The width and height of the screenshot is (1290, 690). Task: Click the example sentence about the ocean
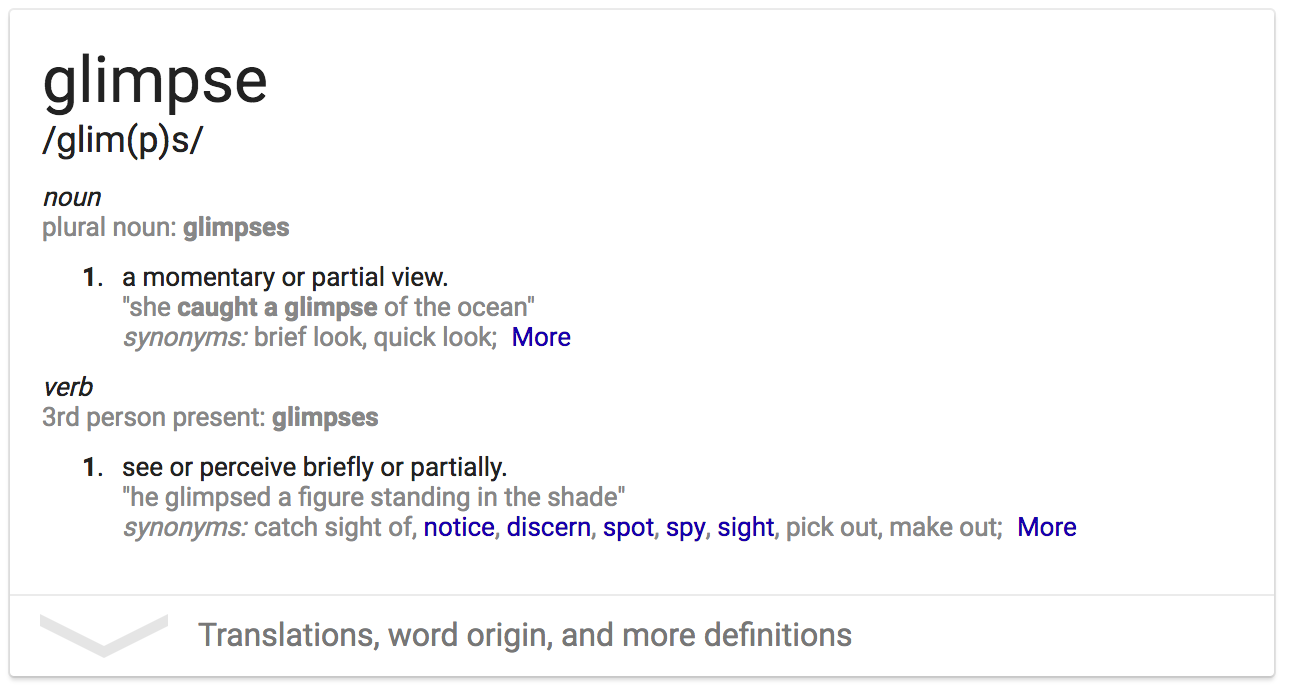click(x=330, y=307)
